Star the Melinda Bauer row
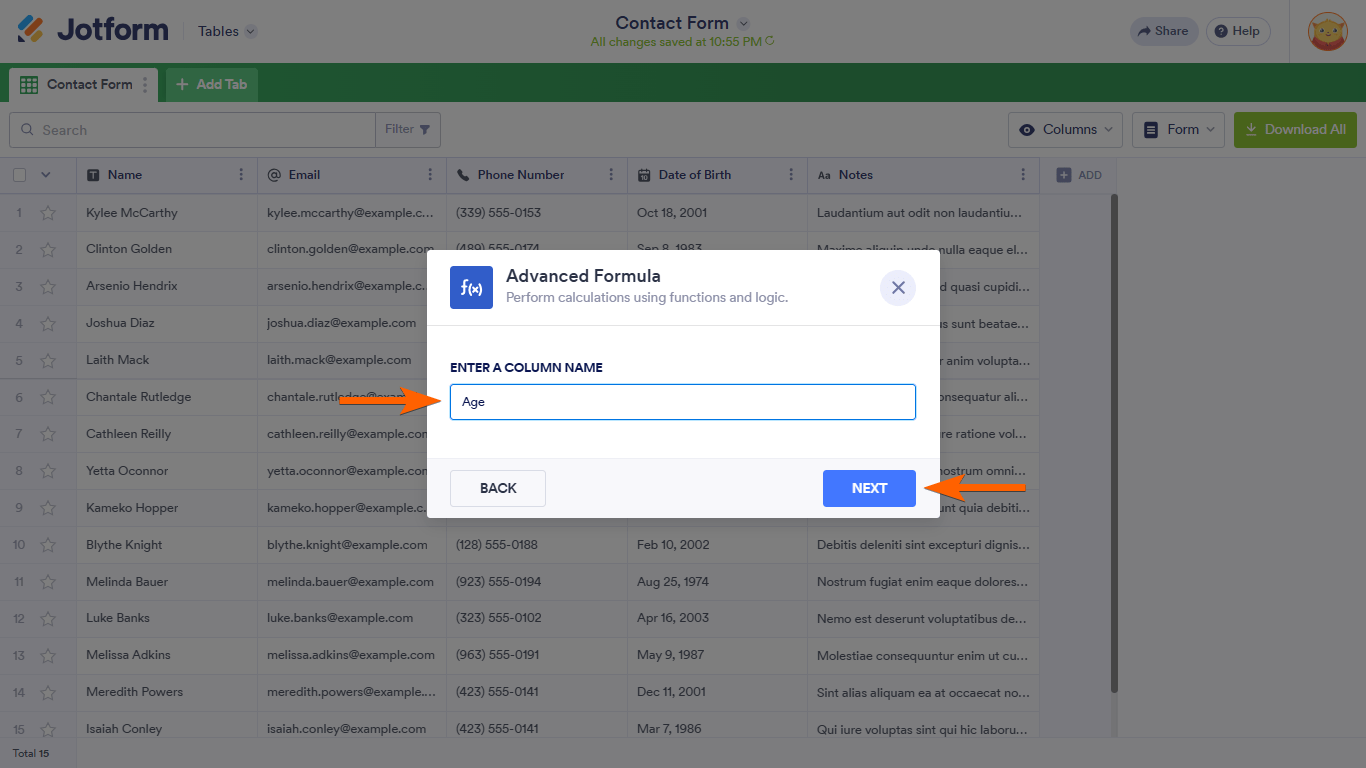Screen dimensions: 1366x768 pyautogui.click(x=48, y=582)
